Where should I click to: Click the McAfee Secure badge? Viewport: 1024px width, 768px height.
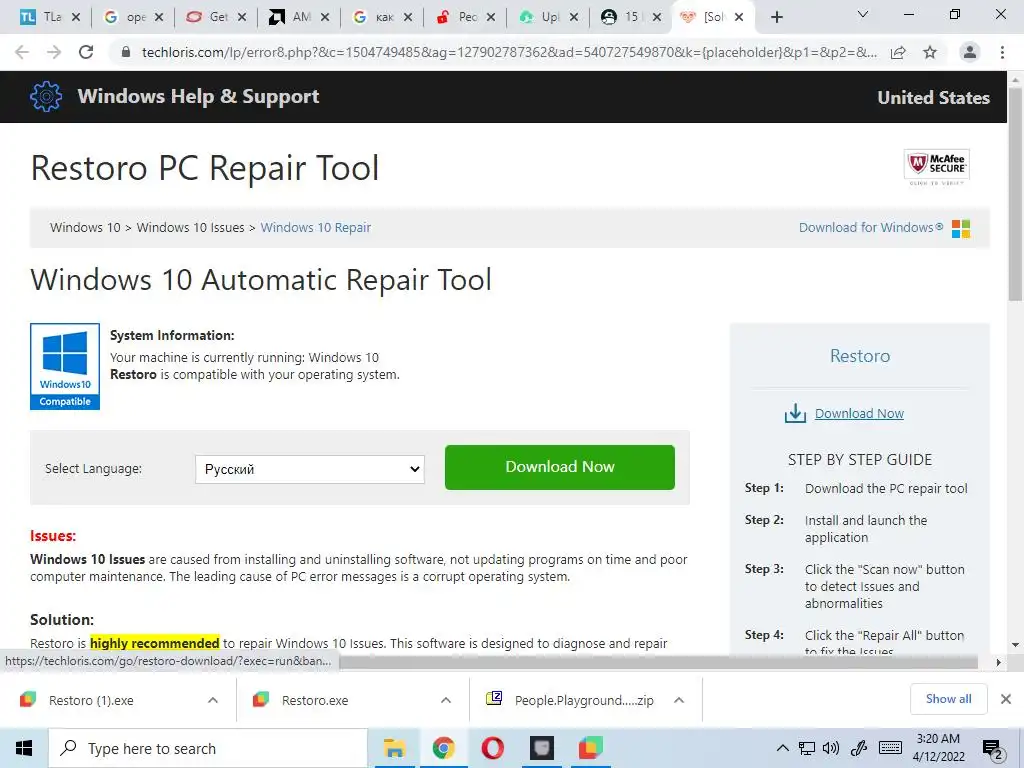click(936, 167)
